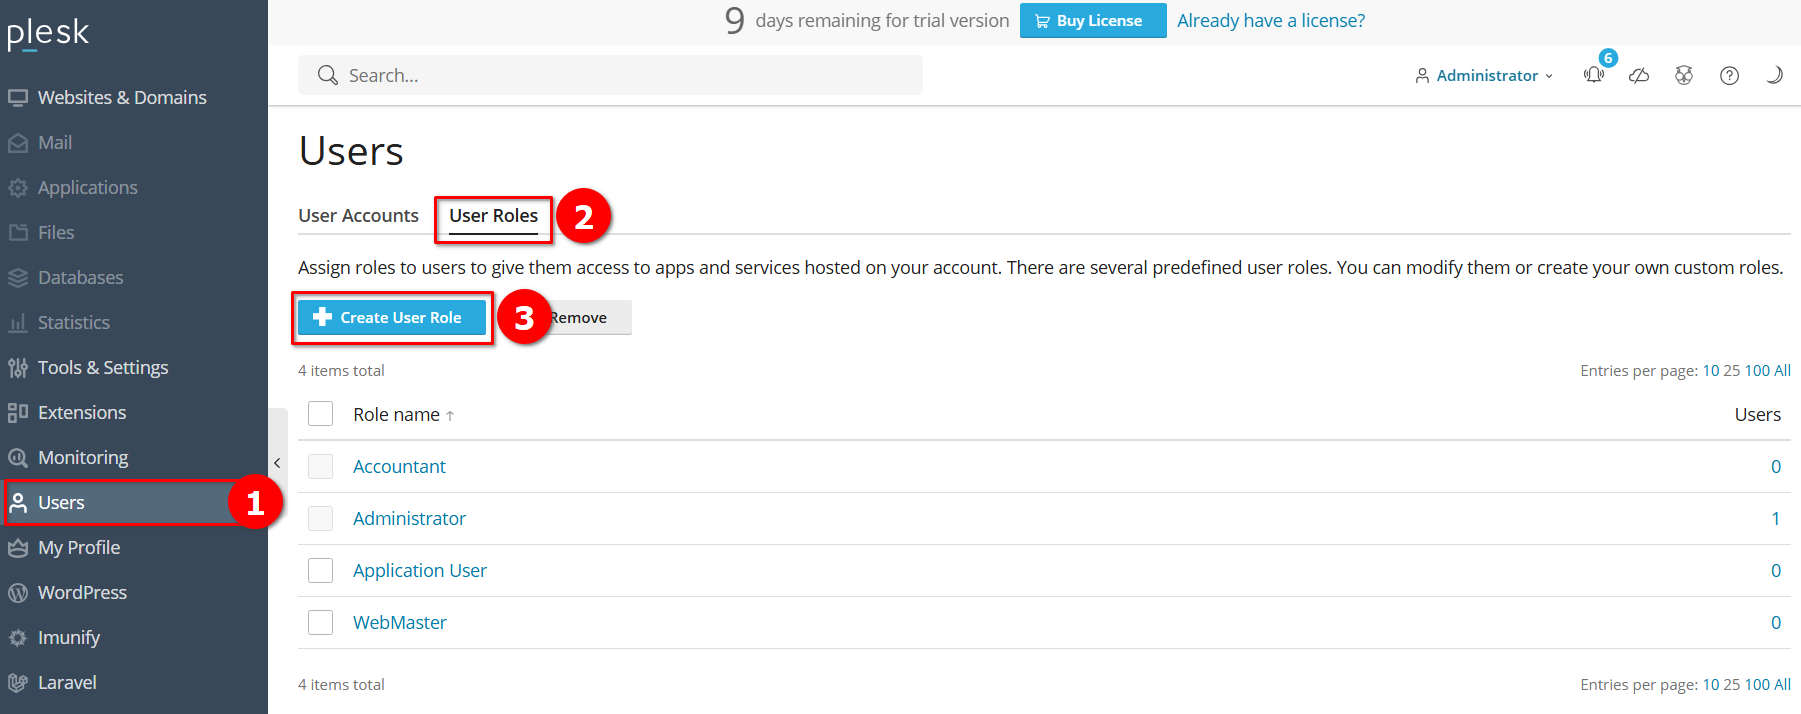Show All entries per page at top
This screenshot has height=714, width=1801.
point(1782,371)
